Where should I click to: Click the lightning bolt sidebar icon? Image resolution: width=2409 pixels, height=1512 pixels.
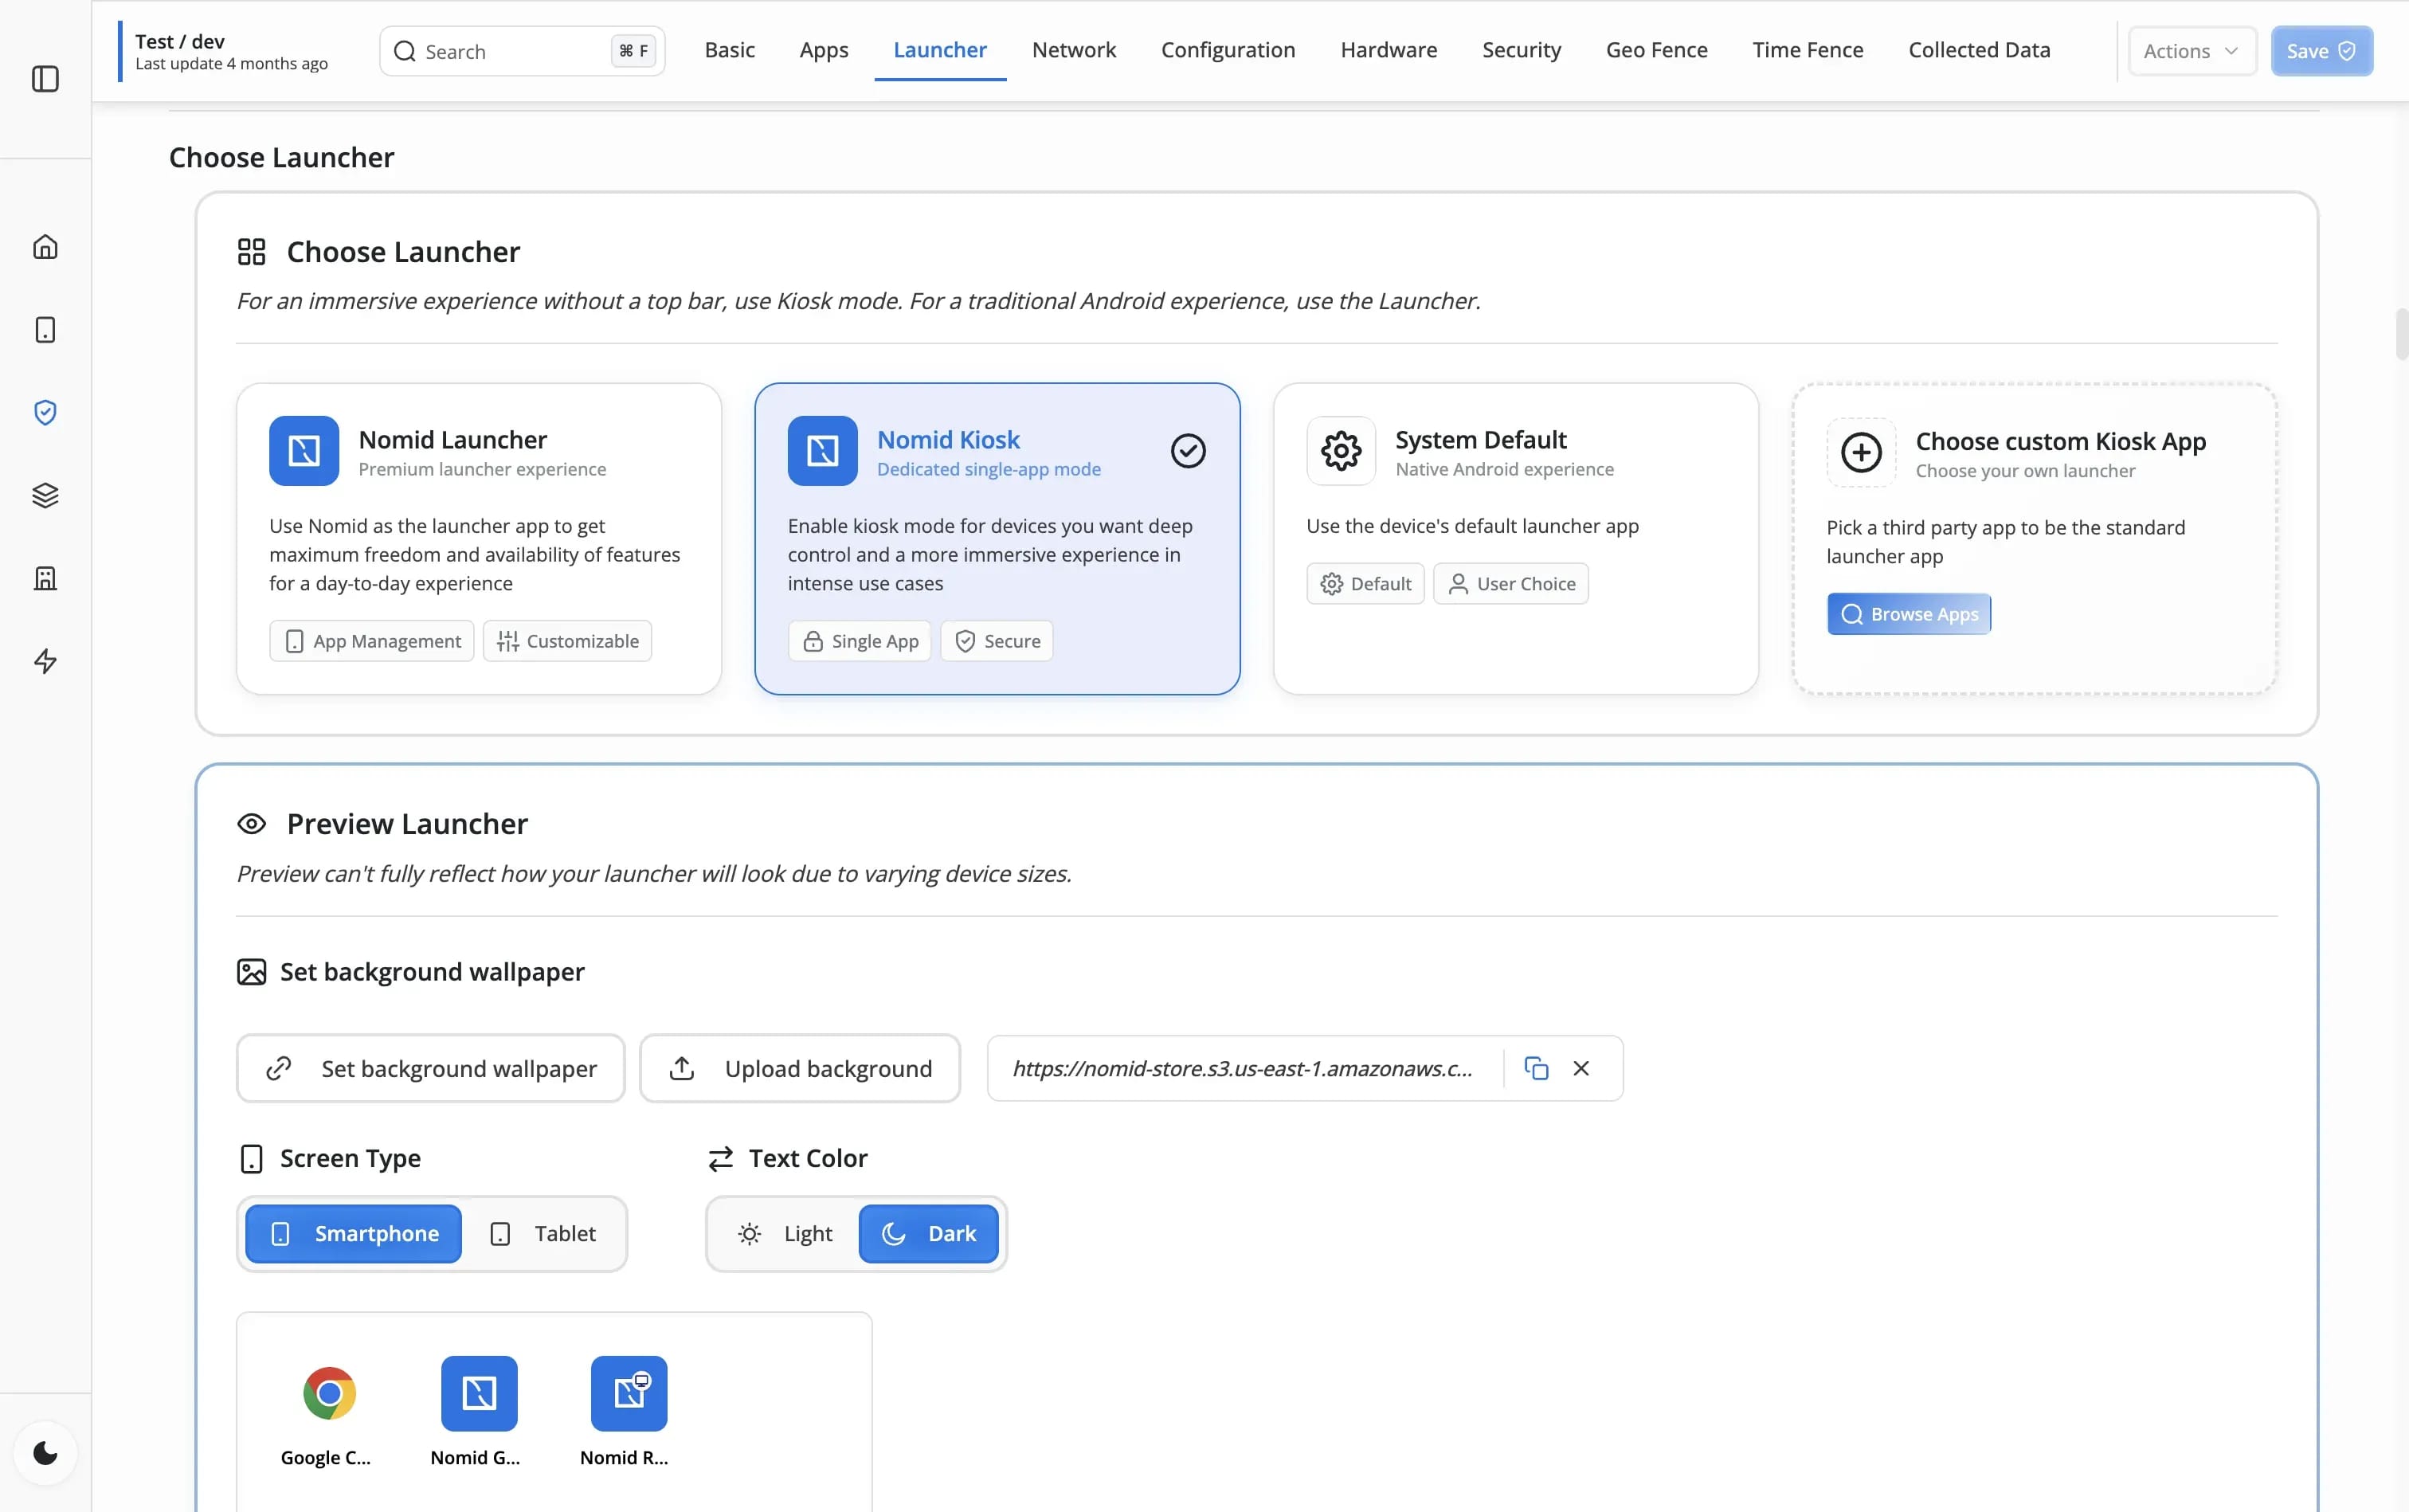[x=45, y=661]
